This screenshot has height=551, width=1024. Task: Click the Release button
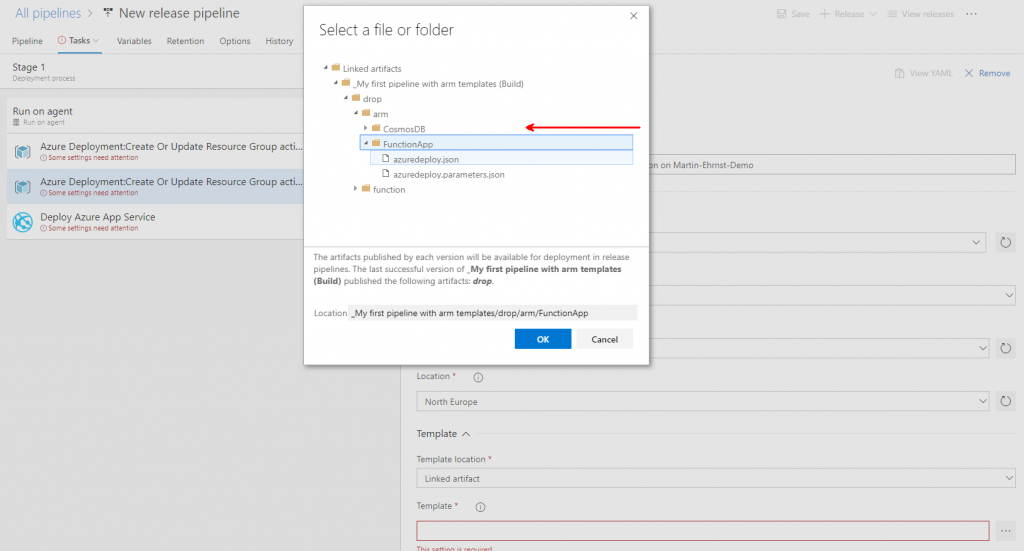tap(842, 14)
